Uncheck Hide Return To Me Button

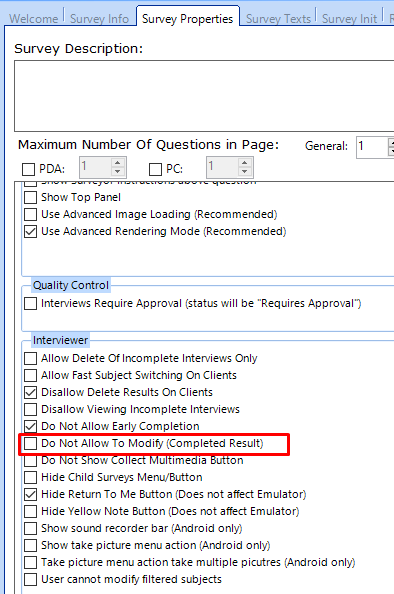click(x=31, y=494)
